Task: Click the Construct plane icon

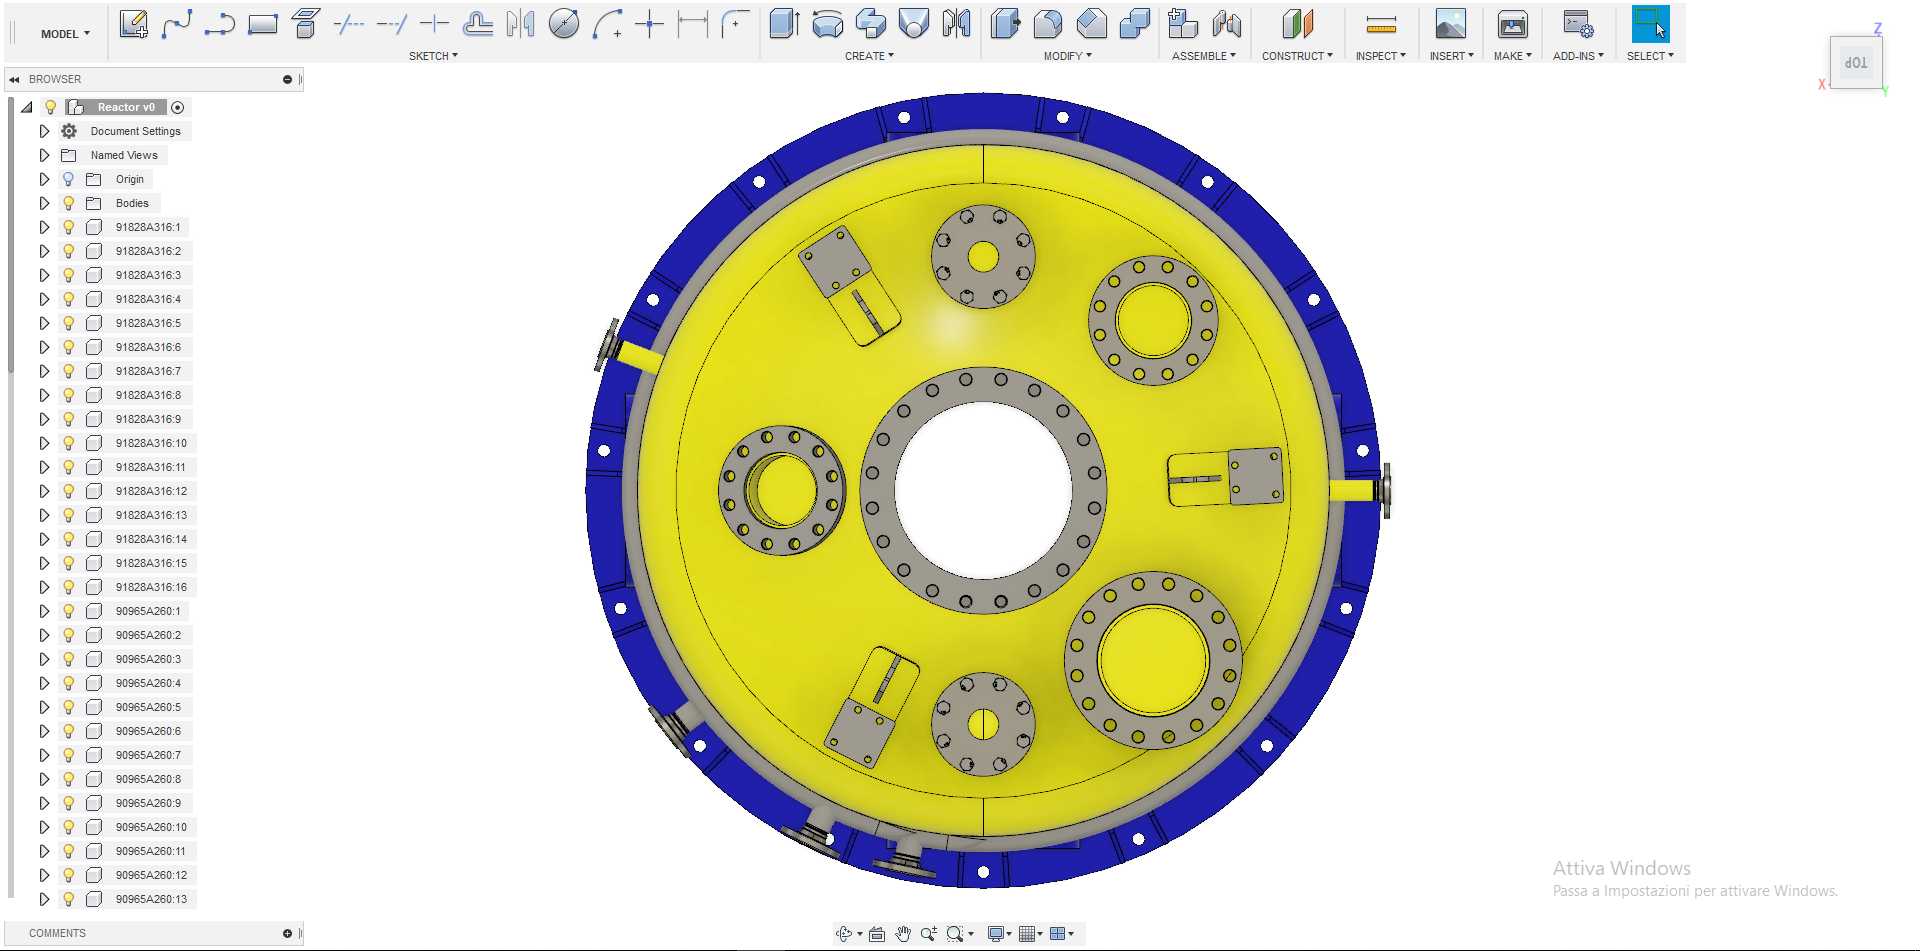Action: [x=1297, y=24]
